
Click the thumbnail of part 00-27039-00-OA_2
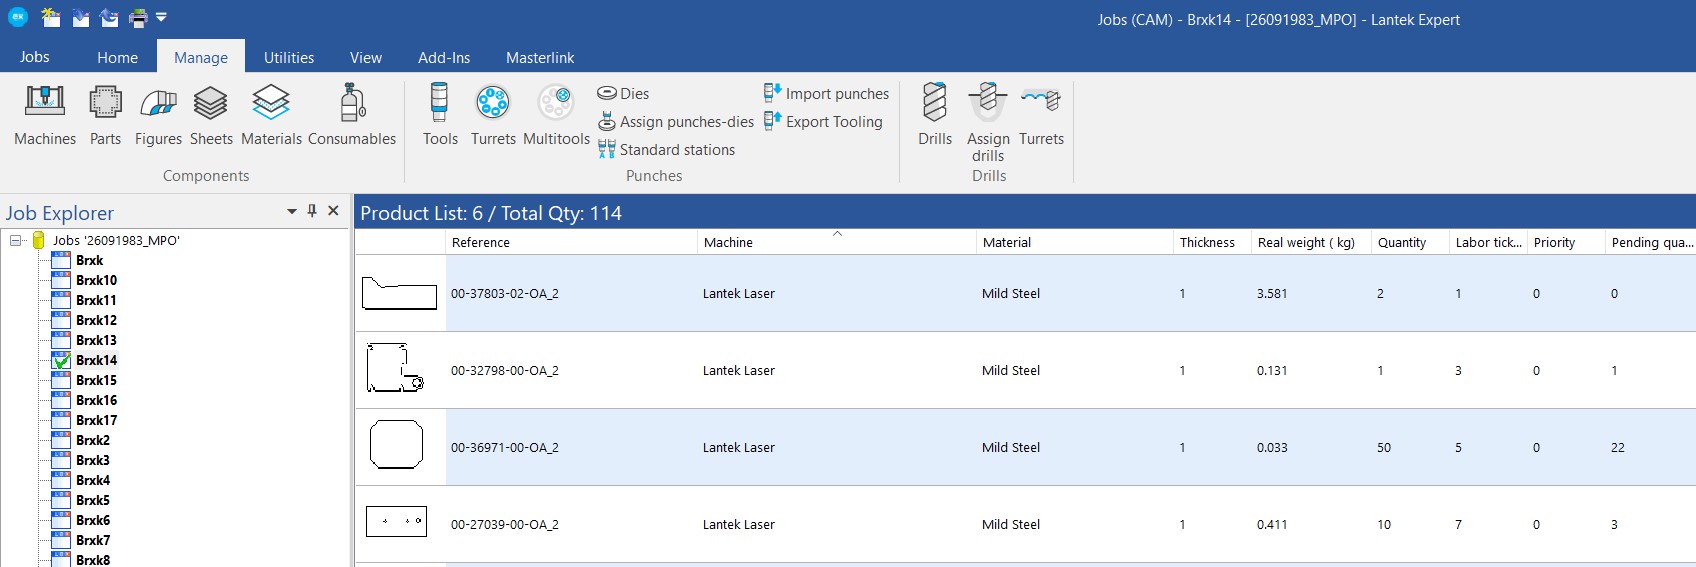pos(396,521)
